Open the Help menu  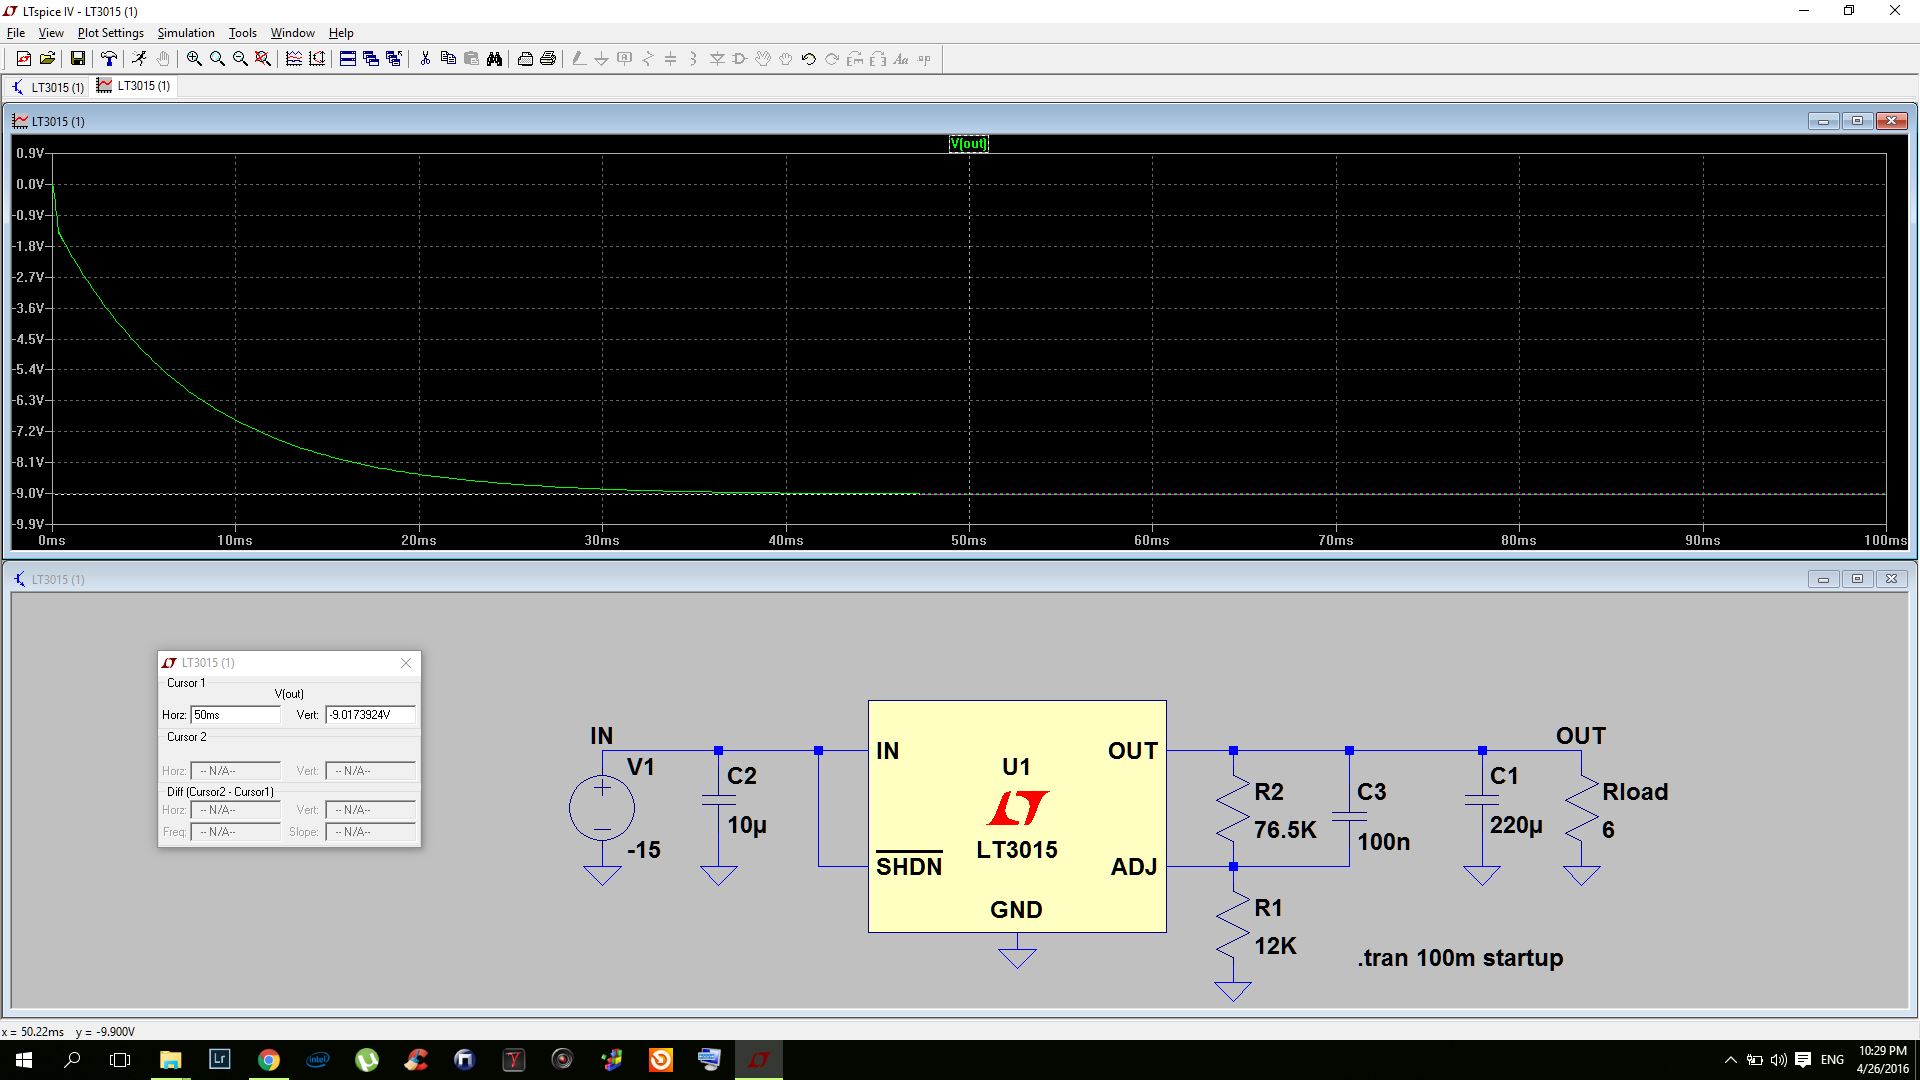(x=341, y=33)
